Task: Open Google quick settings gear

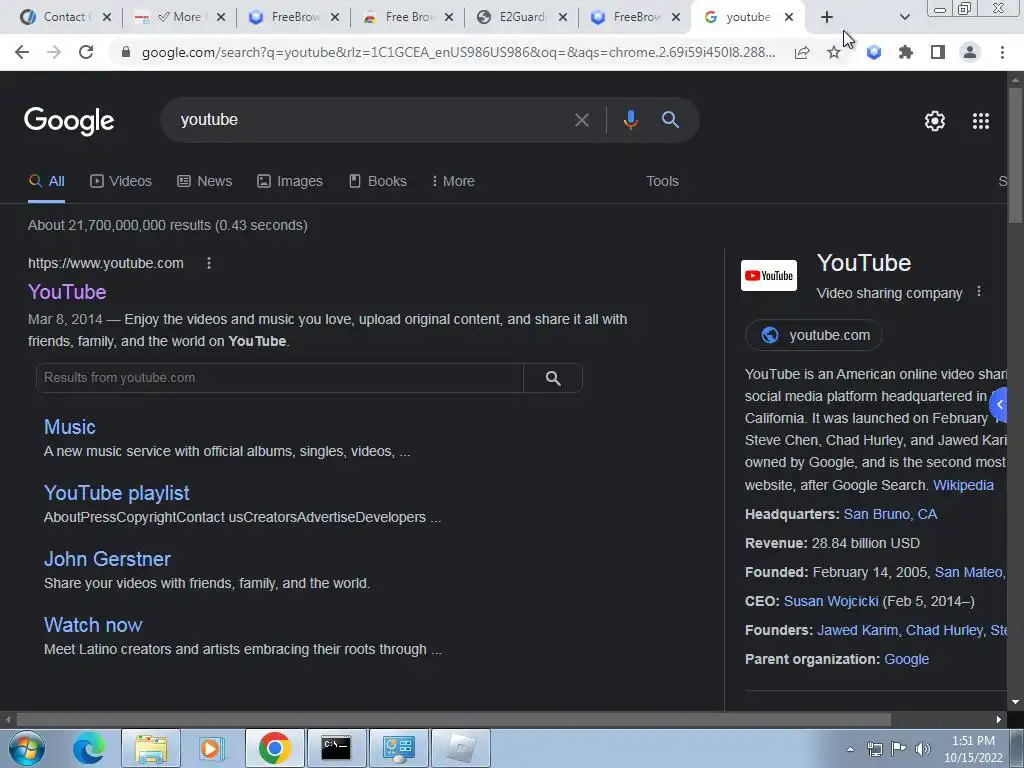Action: click(935, 121)
